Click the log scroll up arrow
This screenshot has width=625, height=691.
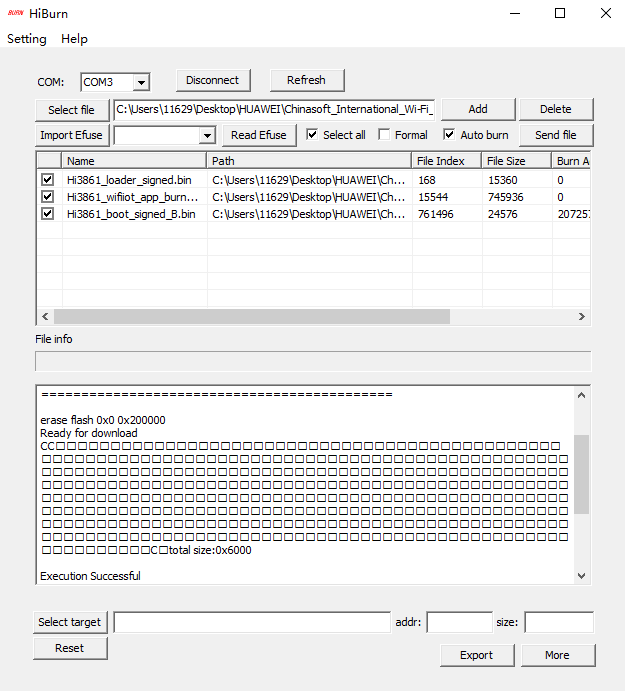581,395
